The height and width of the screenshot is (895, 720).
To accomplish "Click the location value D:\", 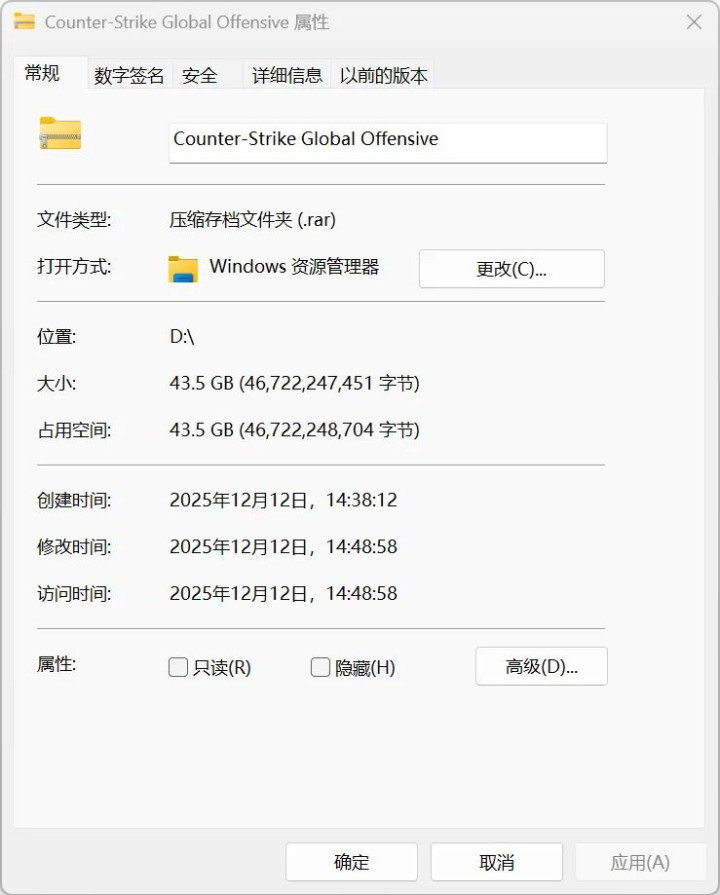I will click(x=182, y=336).
